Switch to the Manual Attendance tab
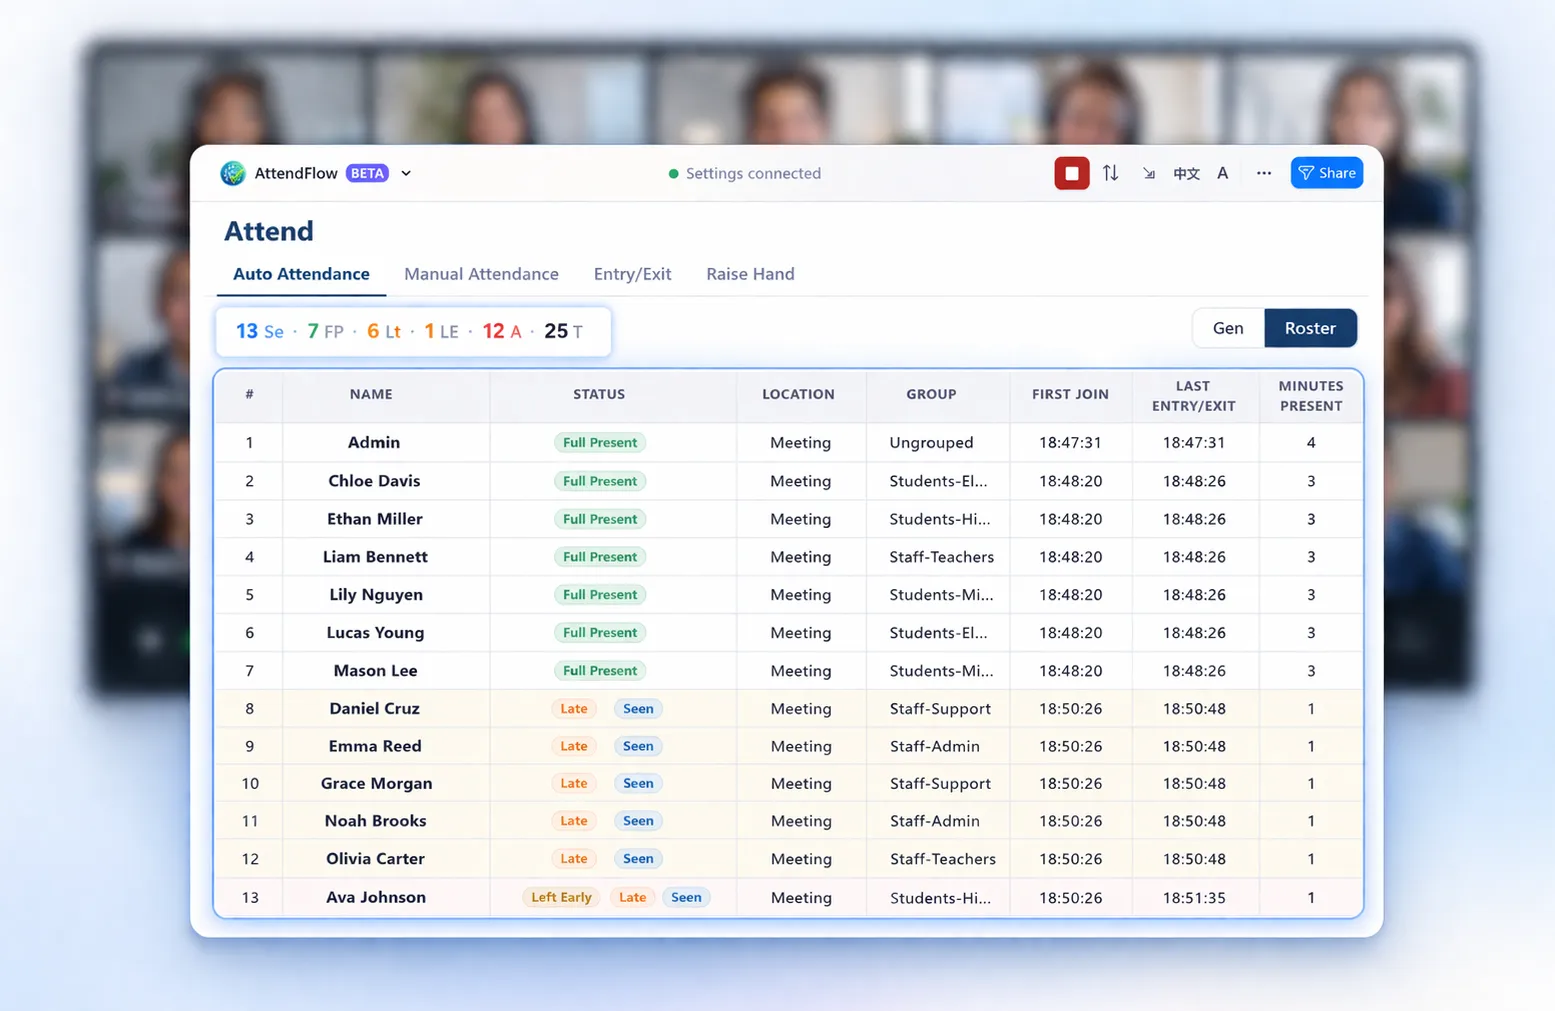This screenshot has height=1011, width=1555. click(x=481, y=273)
